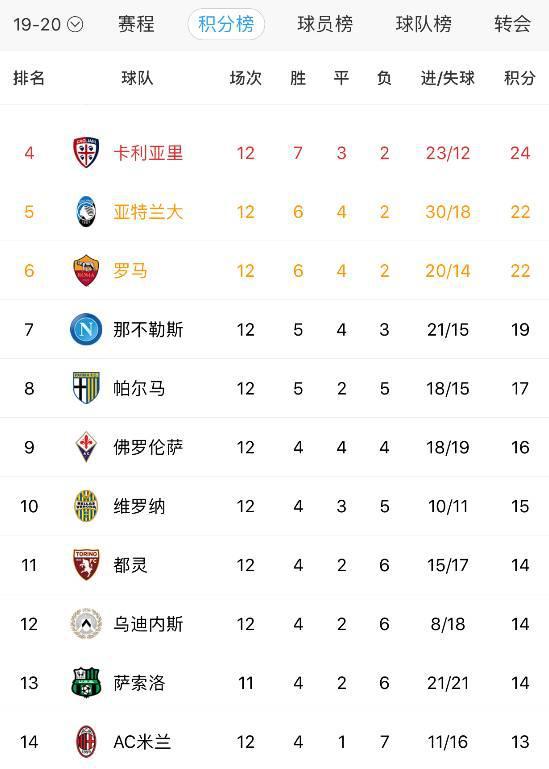549x769 pixels.
Task: Sort by the 积分 column header
Action: tap(520, 78)
